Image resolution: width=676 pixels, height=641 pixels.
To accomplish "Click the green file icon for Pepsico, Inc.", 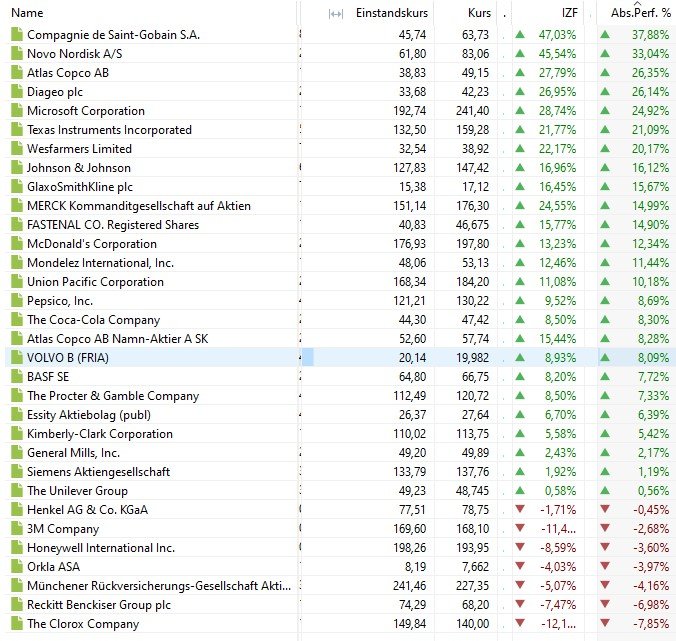I will tap(17, 300).
